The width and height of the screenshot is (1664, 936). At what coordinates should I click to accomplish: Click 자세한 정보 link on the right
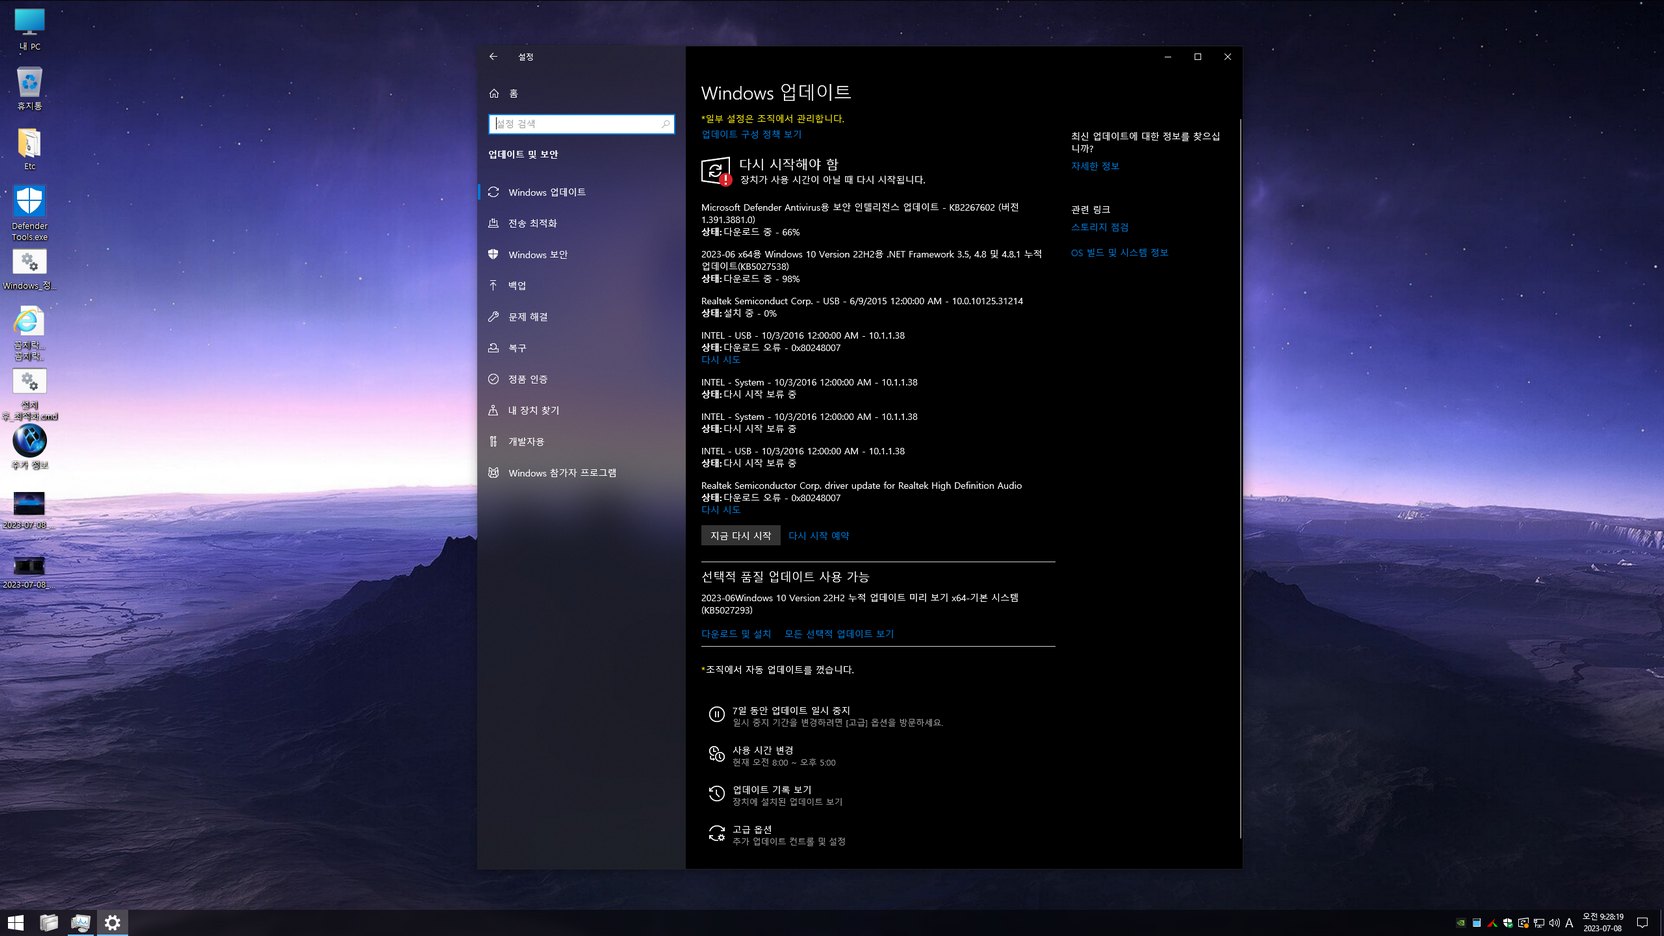point(1095,166)
